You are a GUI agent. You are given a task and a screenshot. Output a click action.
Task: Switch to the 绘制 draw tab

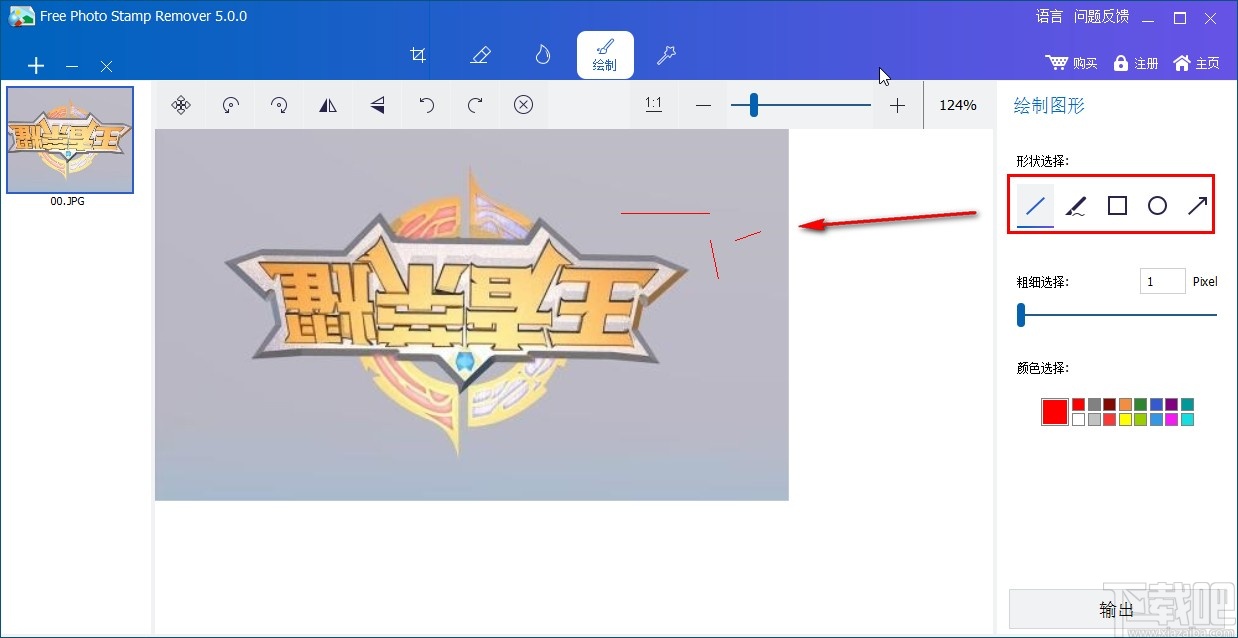pos(605,55)
